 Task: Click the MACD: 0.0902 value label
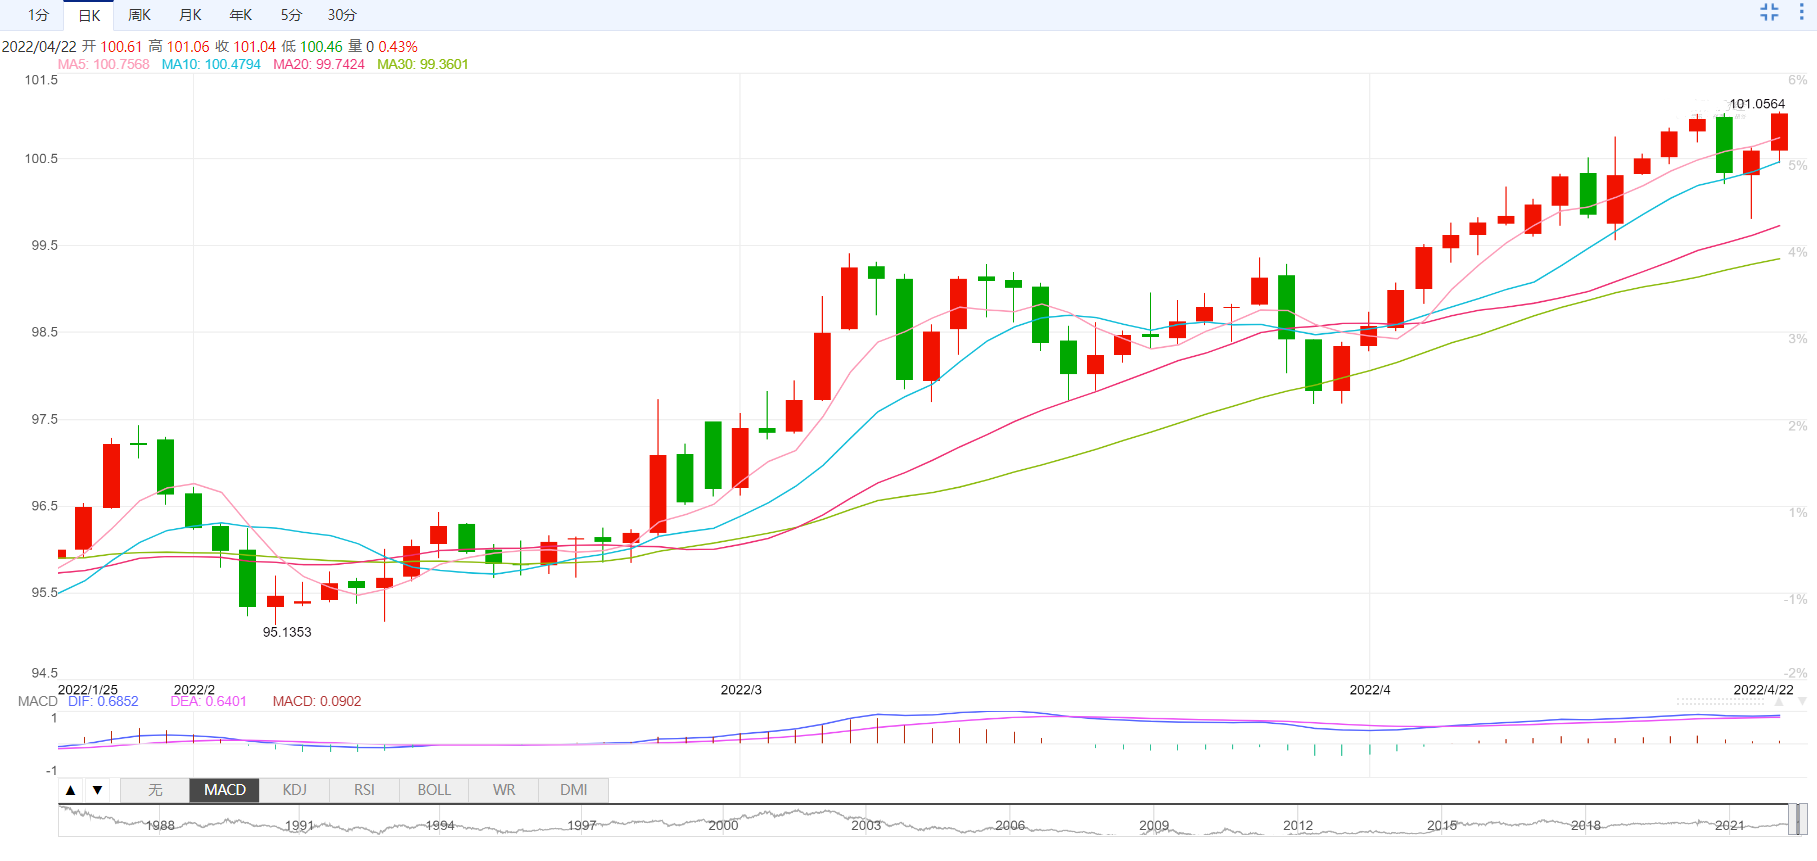pyautogui.click(x=317, y=701)
